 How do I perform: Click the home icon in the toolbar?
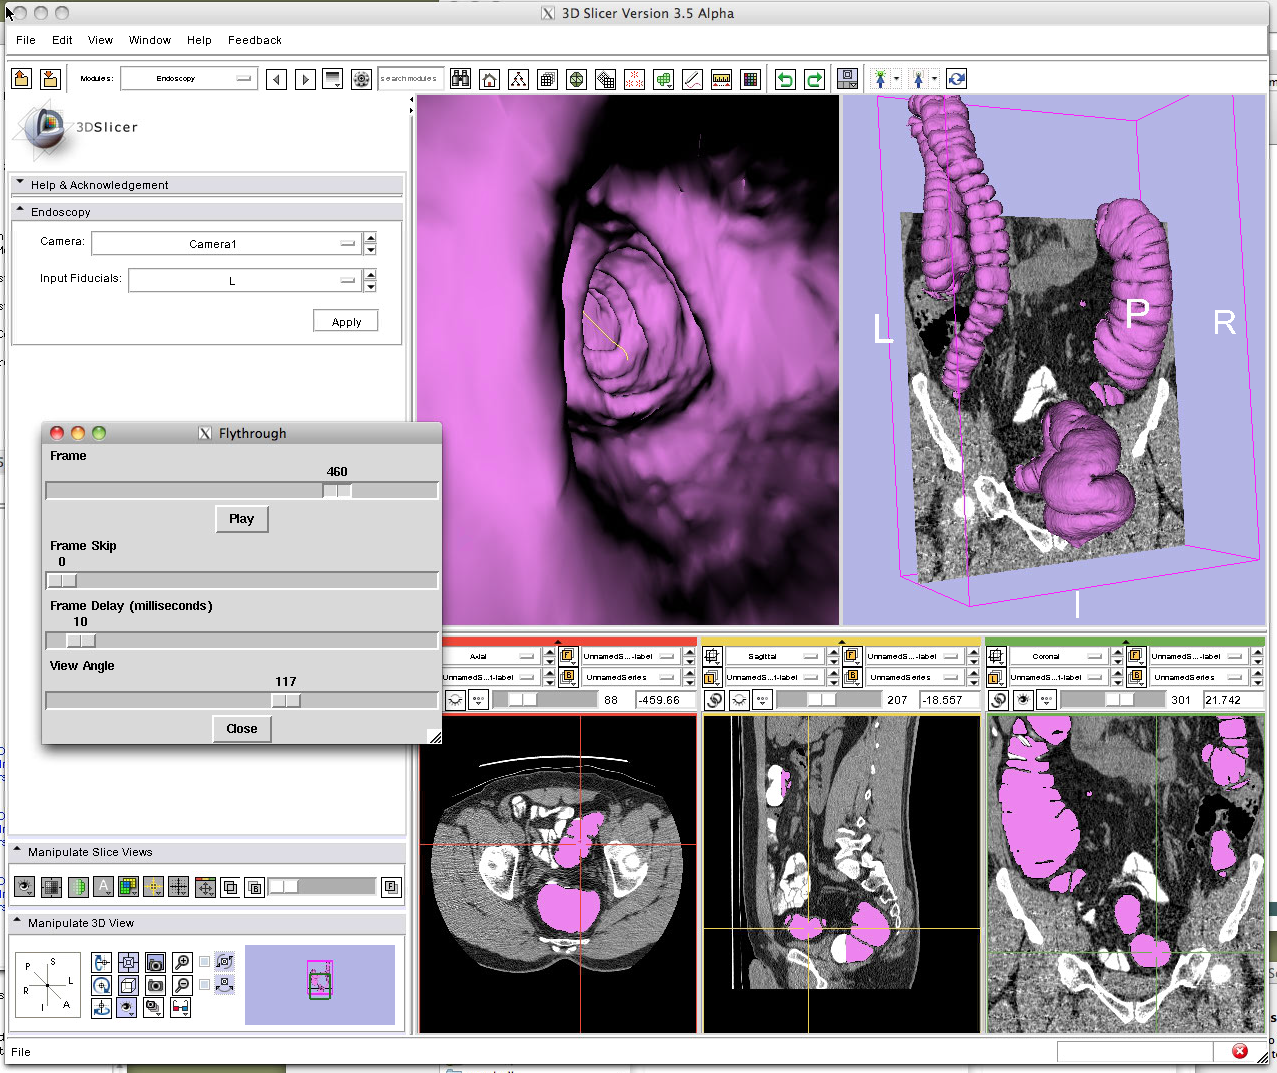tap(489, 80)
